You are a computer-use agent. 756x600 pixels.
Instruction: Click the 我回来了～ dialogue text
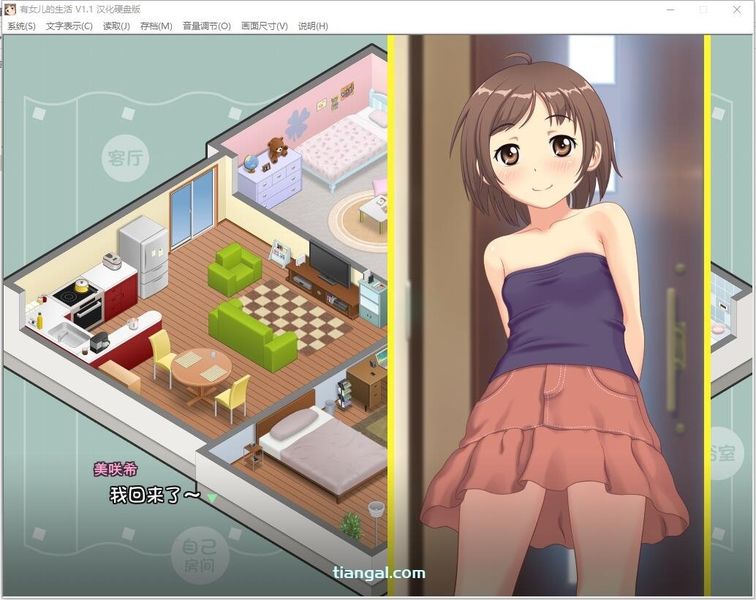click(x=154, y=494)
